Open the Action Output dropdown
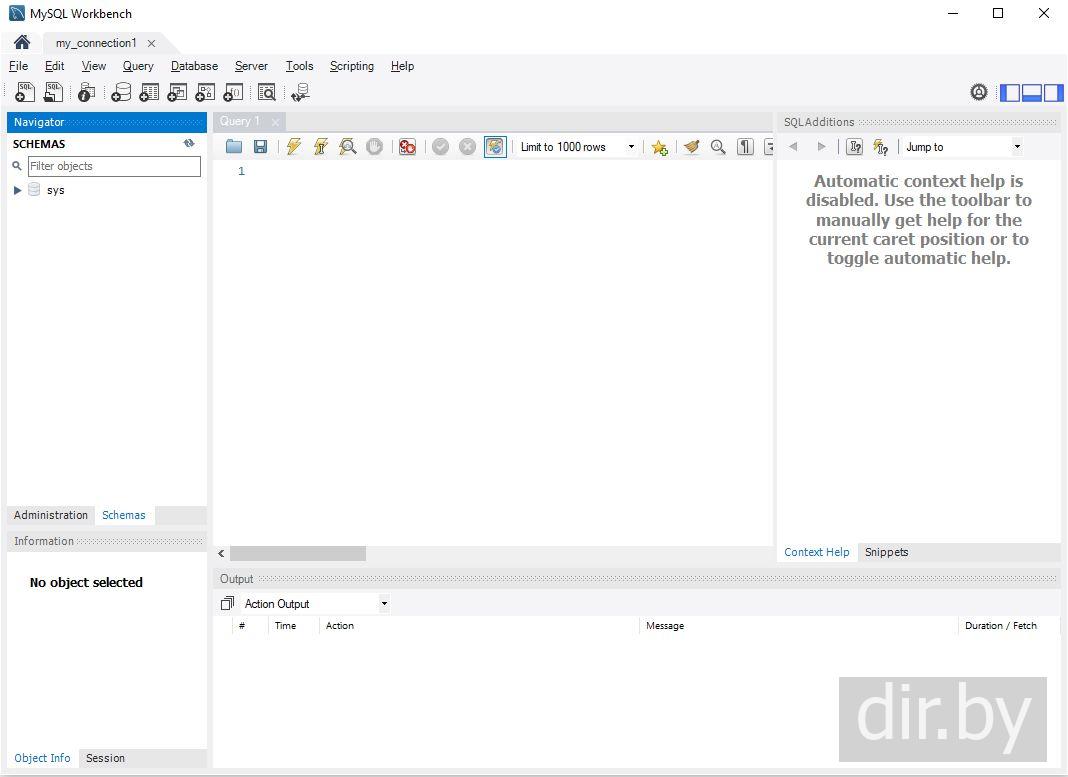 (315, 604)
